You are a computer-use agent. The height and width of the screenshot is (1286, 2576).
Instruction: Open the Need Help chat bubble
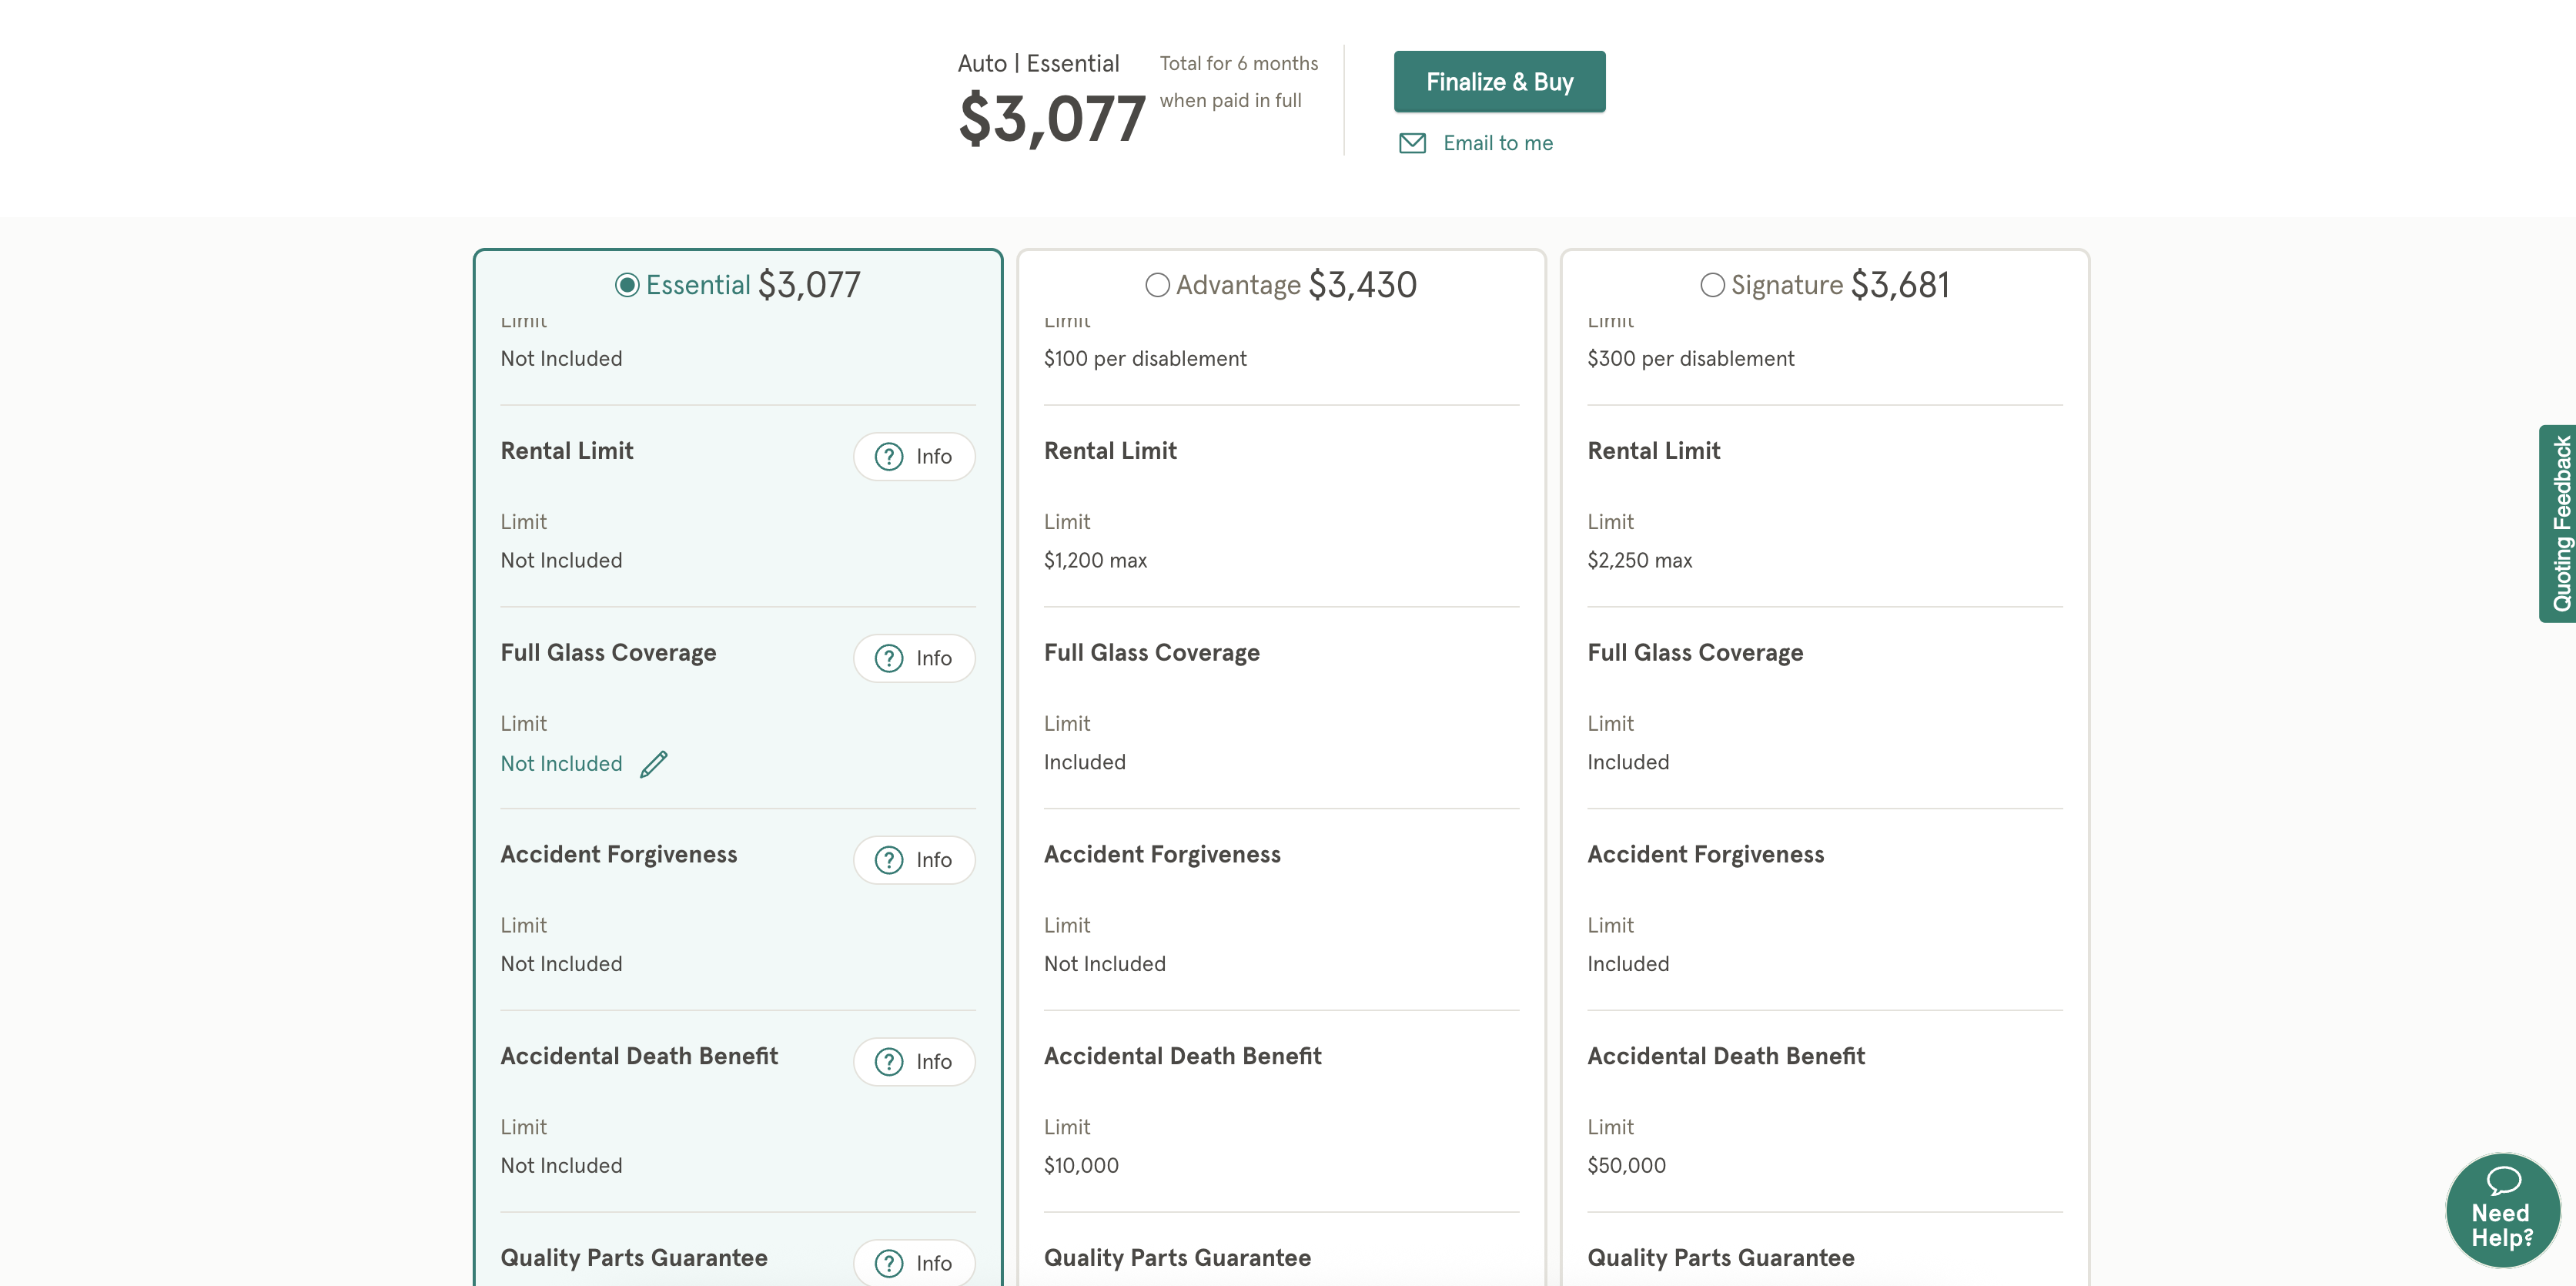[x=2502, y=1210]
